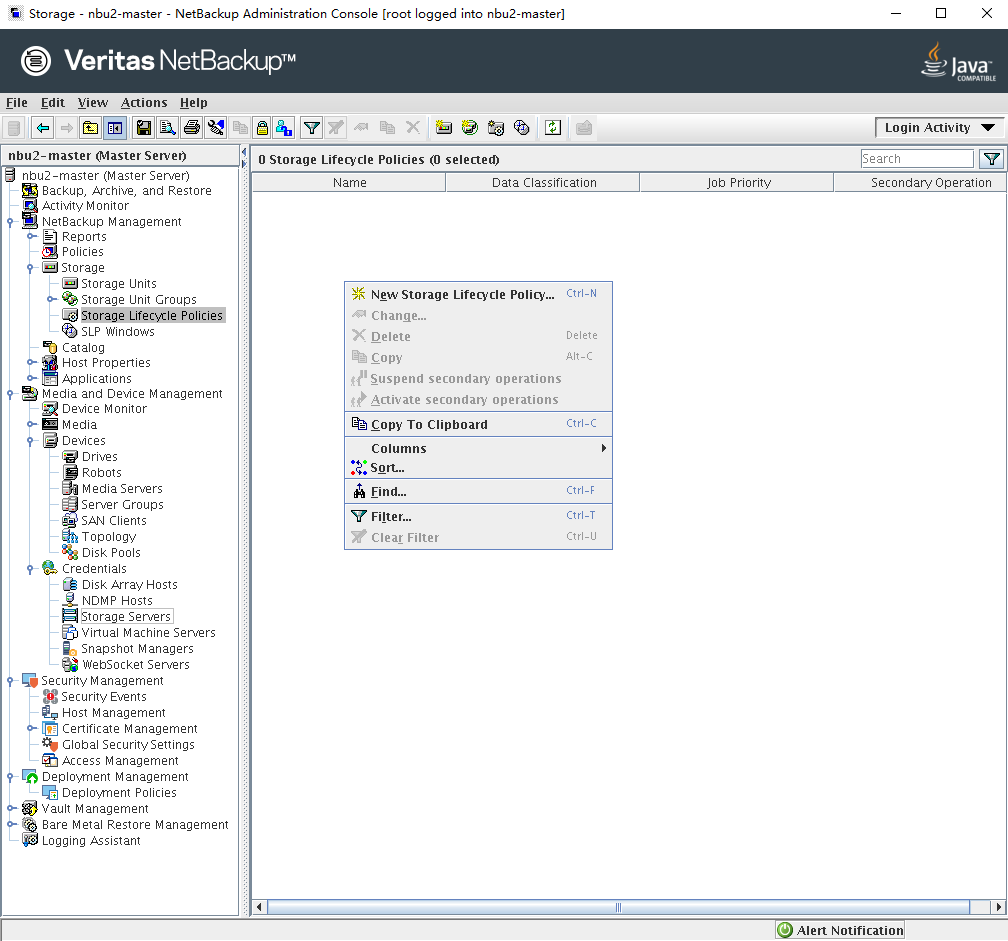Open the Login Activity dropdown
Screen dimensions: 1008x941
[x=940, y=128]
